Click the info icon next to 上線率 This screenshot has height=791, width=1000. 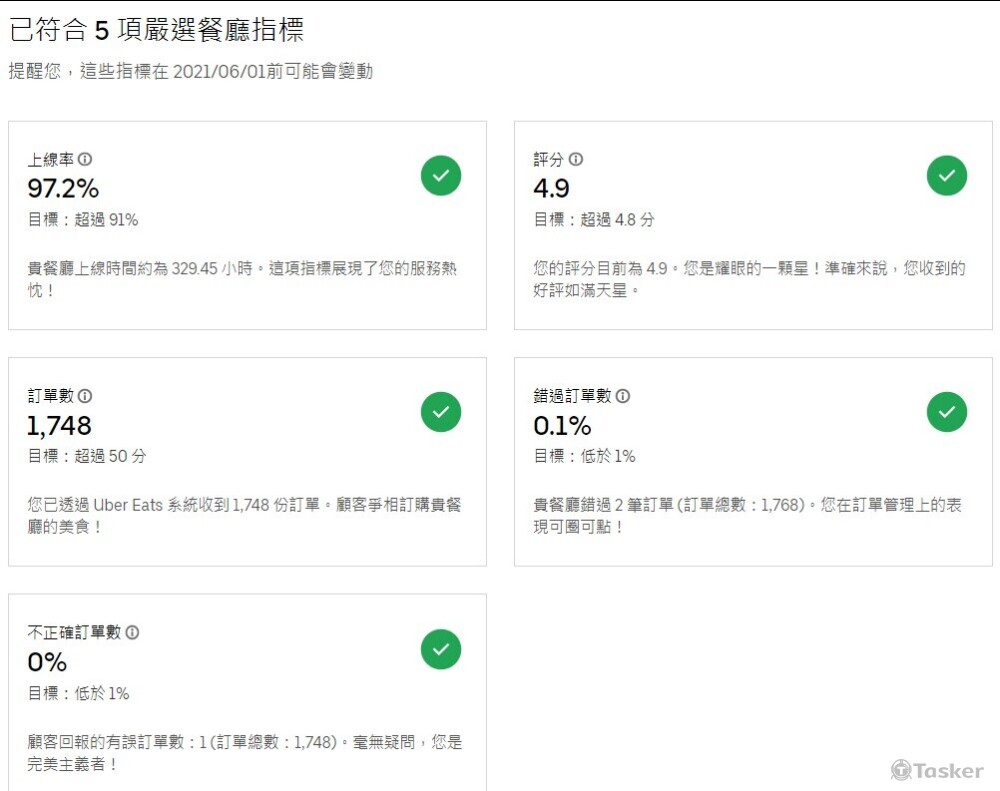pyautogui.click(x=84, y=159)
